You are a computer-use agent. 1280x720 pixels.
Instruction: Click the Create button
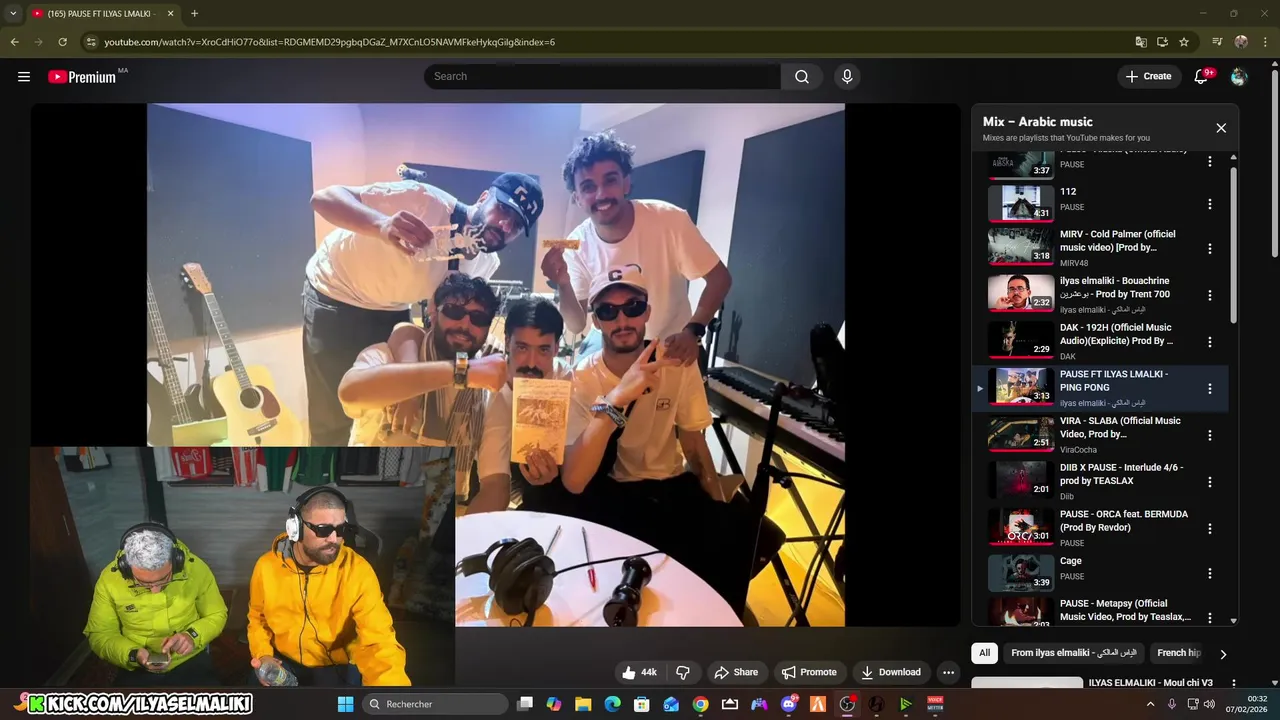(x=1148, y=76)
